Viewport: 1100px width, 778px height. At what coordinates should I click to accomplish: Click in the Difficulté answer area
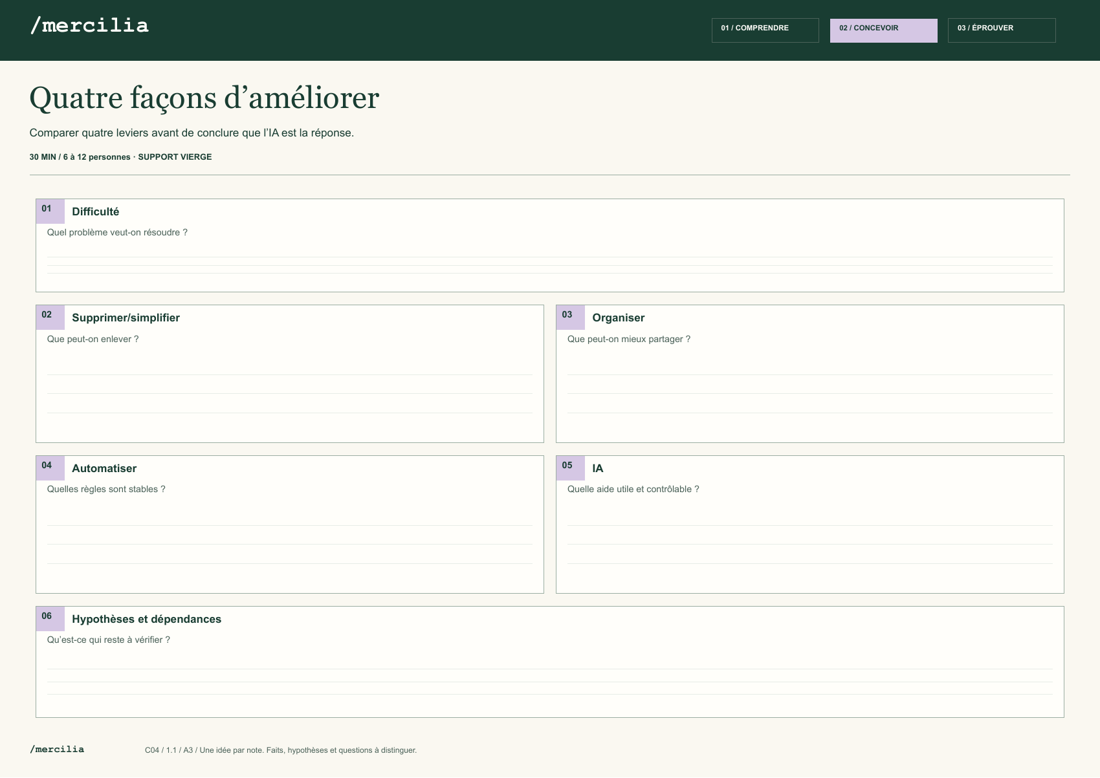pos(549,265)
